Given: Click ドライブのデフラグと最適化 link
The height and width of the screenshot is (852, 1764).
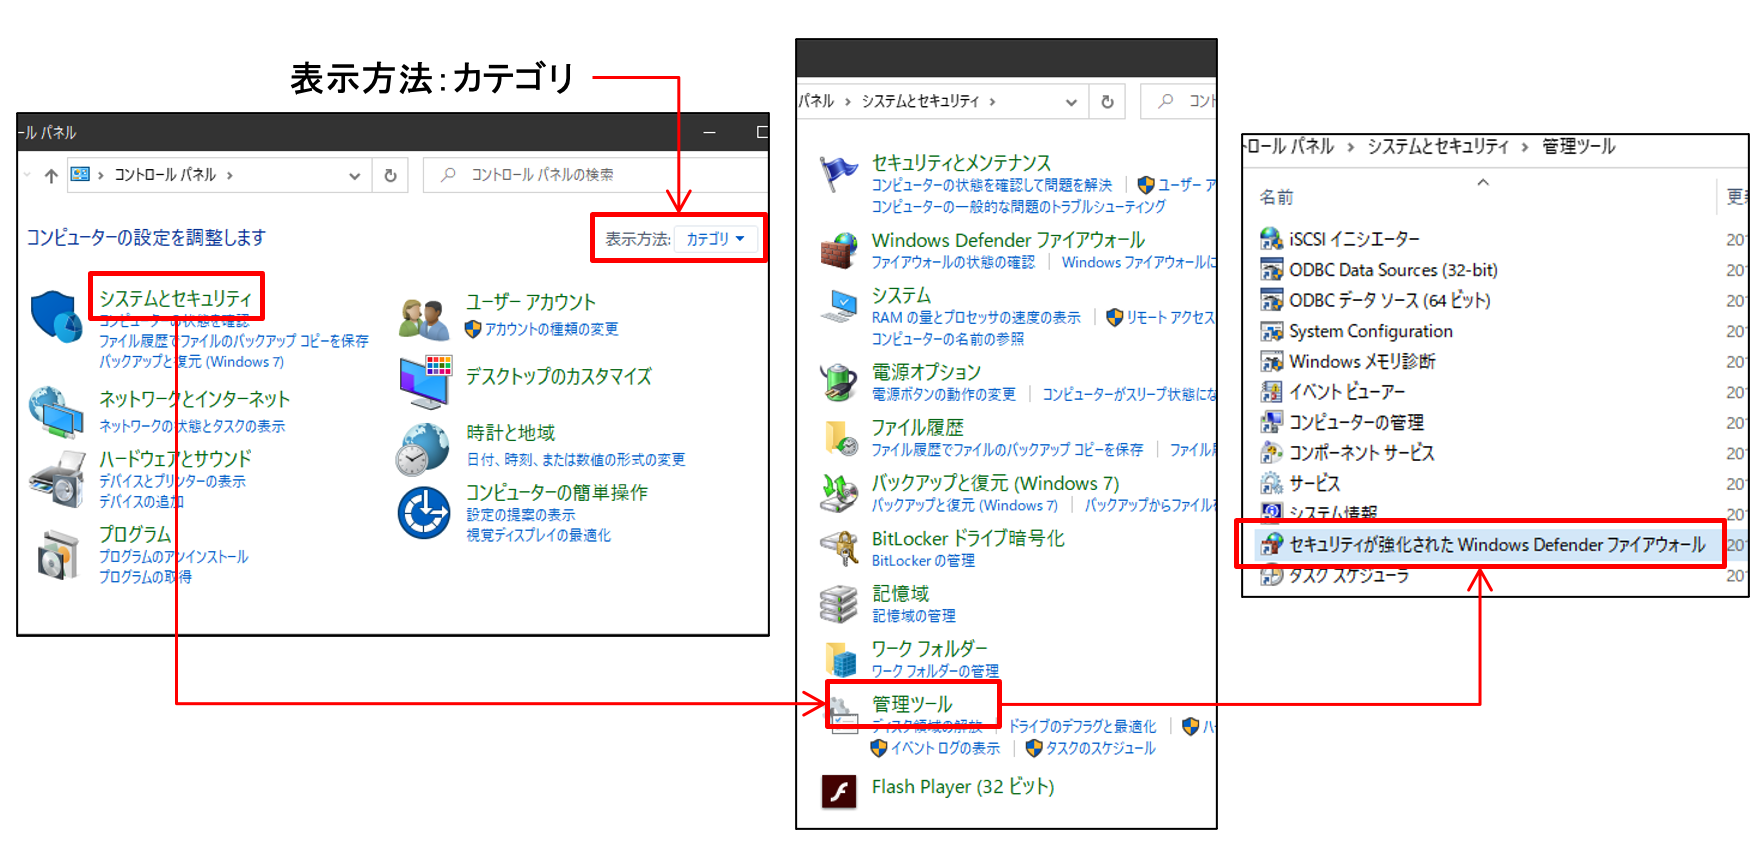Looking at the screenshot, I should (x=1082, y=726).
